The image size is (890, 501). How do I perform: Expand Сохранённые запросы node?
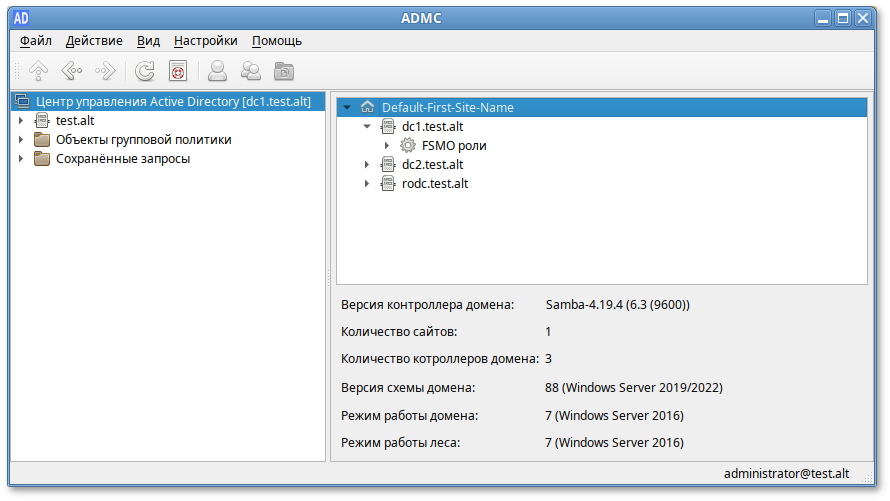[x=21, y=158]
